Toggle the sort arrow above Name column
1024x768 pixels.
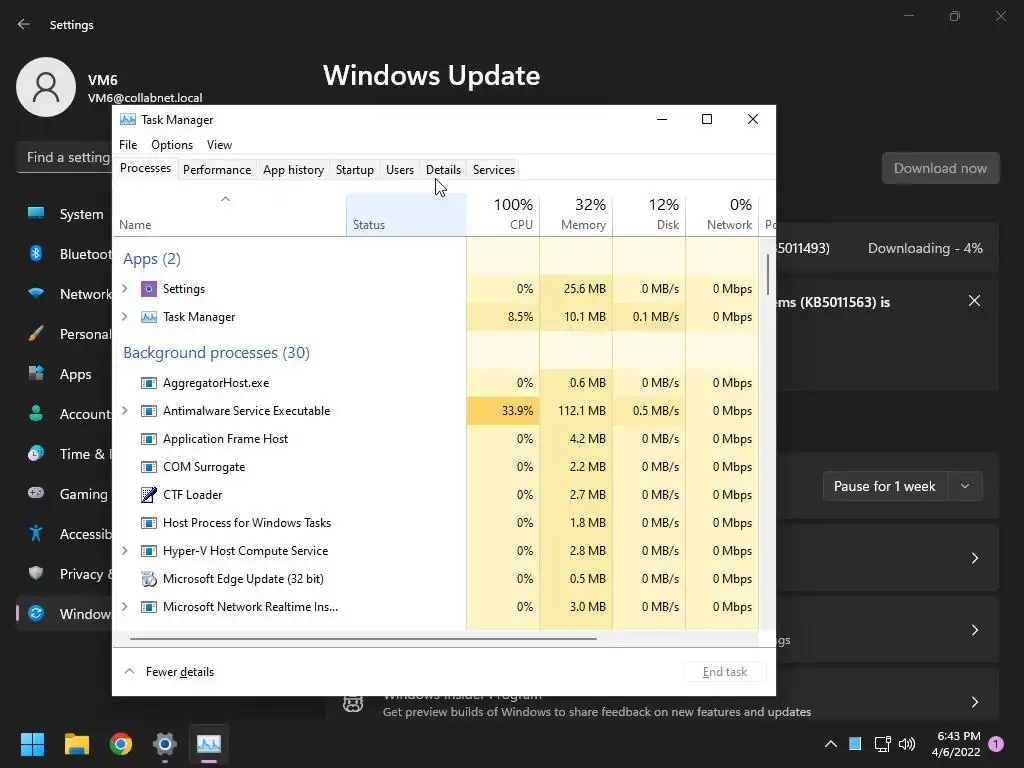225,199
